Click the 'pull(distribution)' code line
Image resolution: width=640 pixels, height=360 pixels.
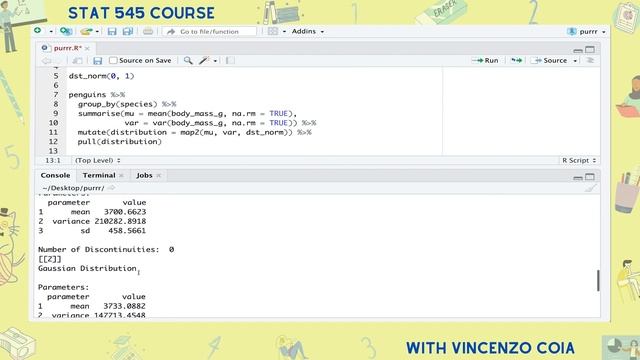pyautogui.click(x=120, y=142)
